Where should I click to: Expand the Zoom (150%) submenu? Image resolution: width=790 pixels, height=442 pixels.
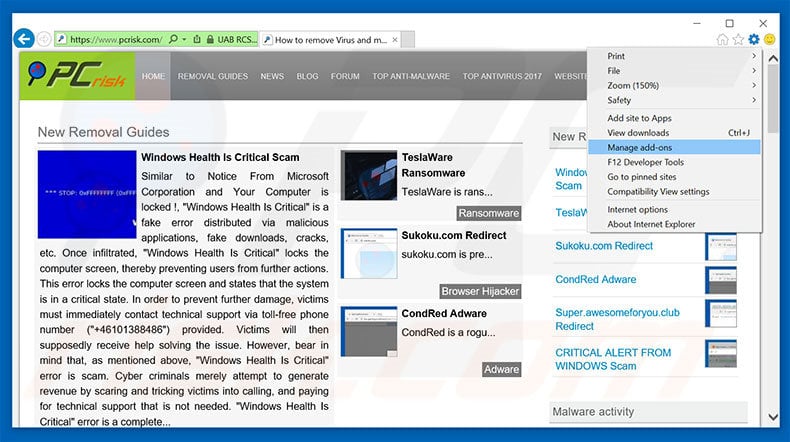[x=674, y=85]
